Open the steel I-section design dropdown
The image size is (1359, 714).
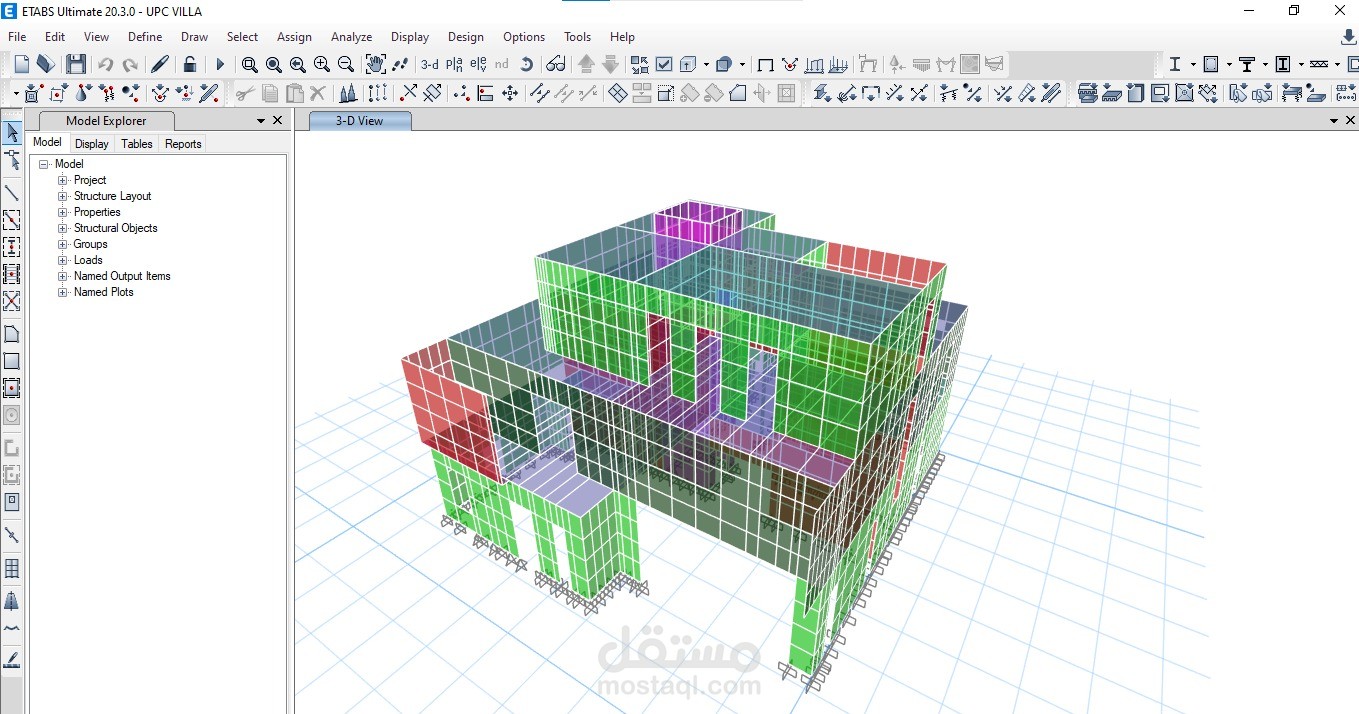pos(1194,64)
